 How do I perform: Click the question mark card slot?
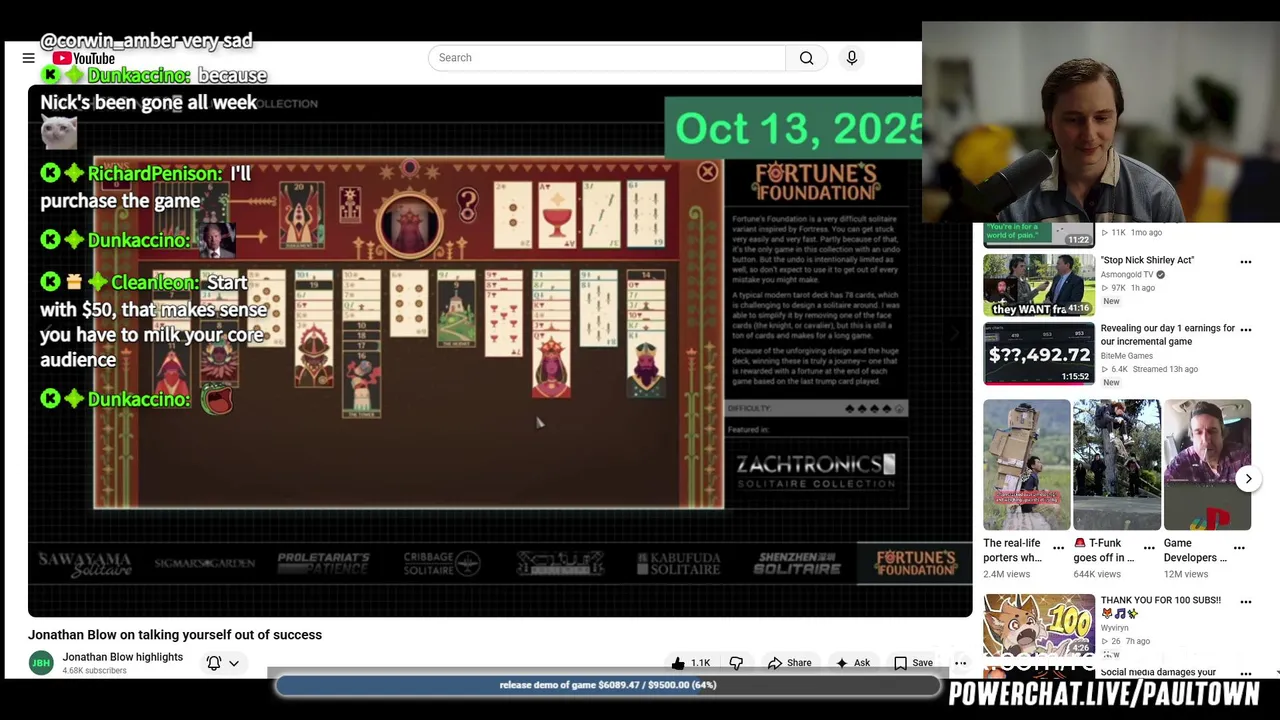(x=467, y=205)
